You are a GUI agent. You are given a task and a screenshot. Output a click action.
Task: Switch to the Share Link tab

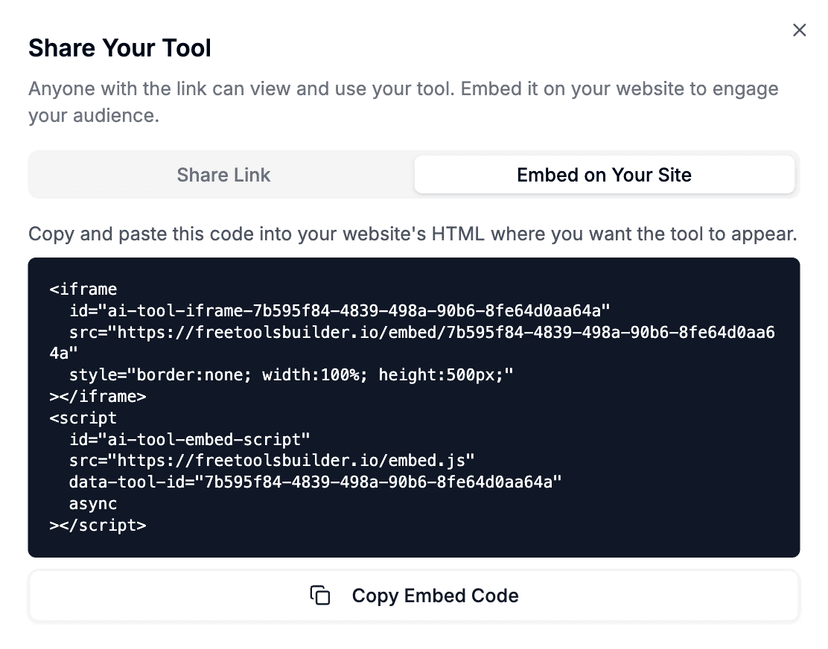[223, 174]
